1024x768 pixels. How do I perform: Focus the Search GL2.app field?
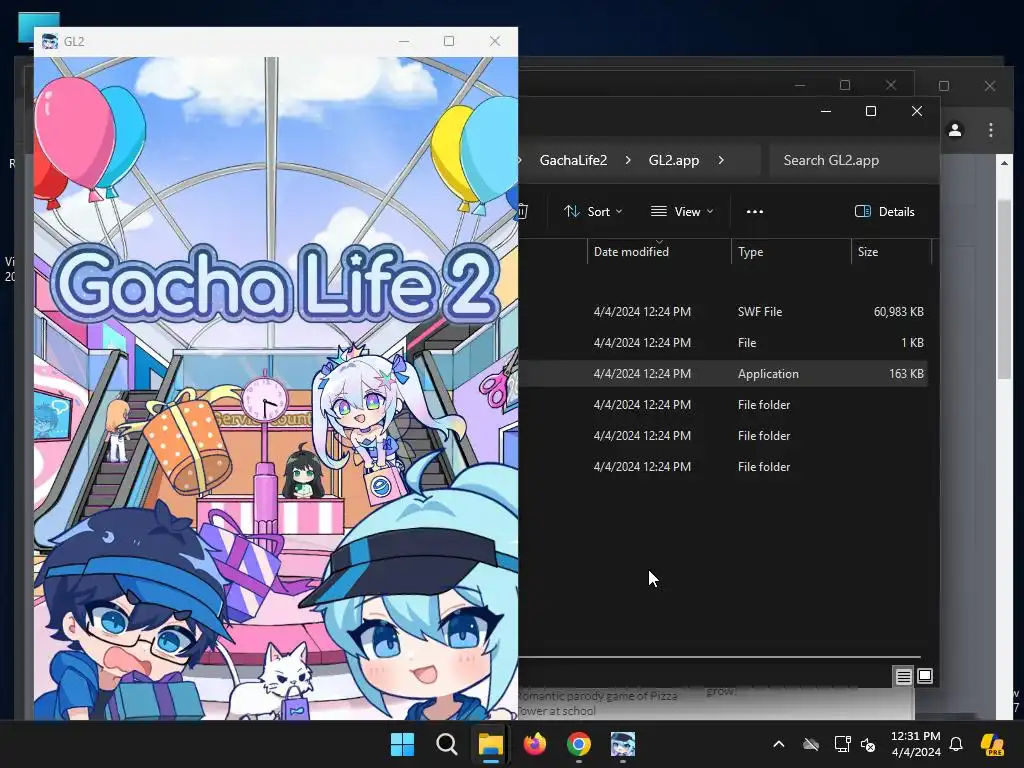pyautogui.click(x=854, y=160)
